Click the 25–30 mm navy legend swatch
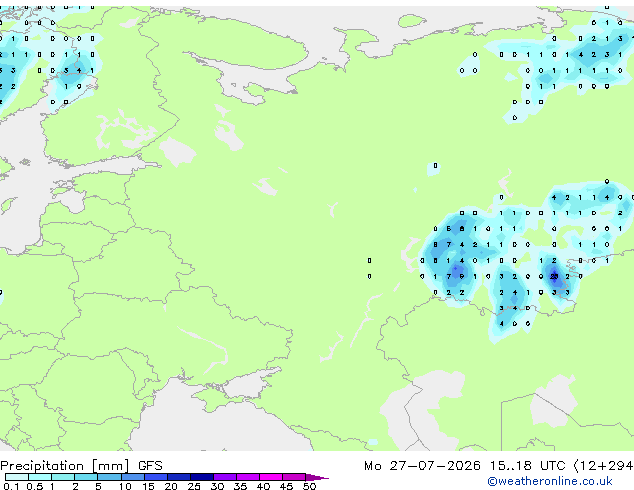This screenshot has height=490, width=634. [x=201, y=477]
